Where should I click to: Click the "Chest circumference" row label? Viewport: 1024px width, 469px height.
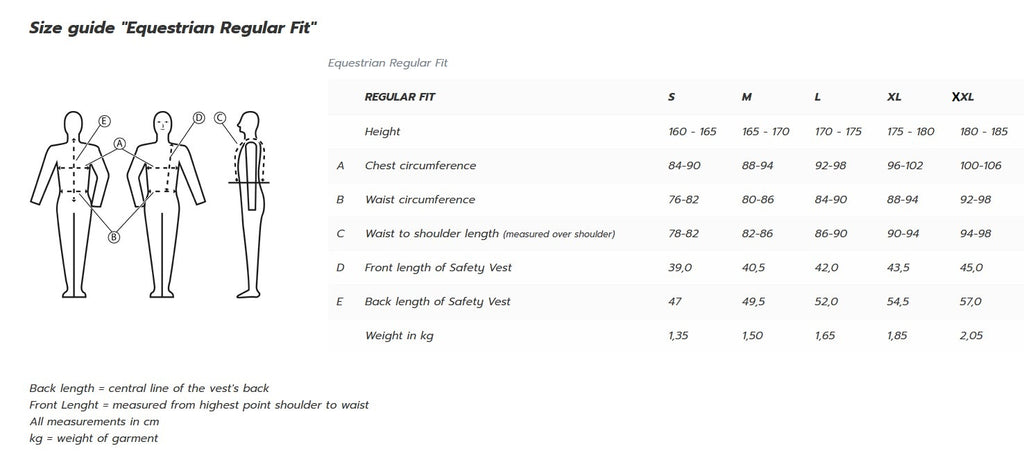click(x=420, y=165)
